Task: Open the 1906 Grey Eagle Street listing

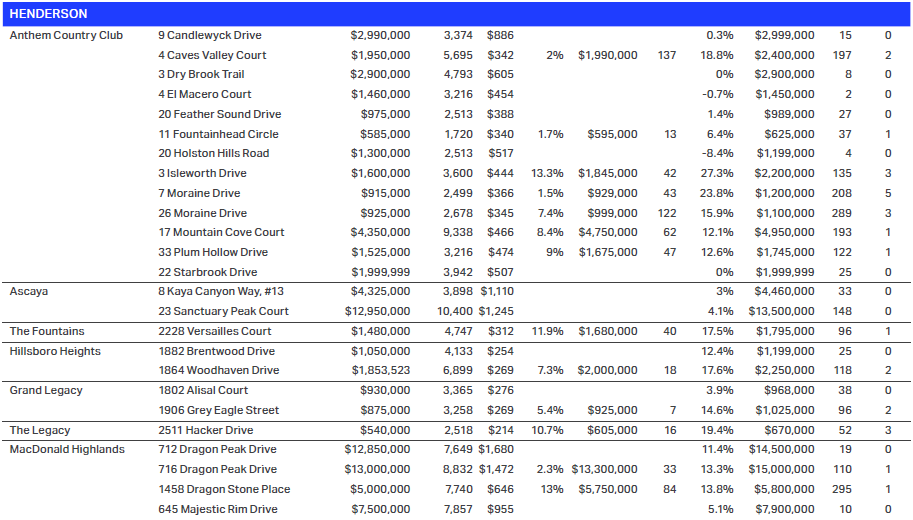Action: [218, 410]
